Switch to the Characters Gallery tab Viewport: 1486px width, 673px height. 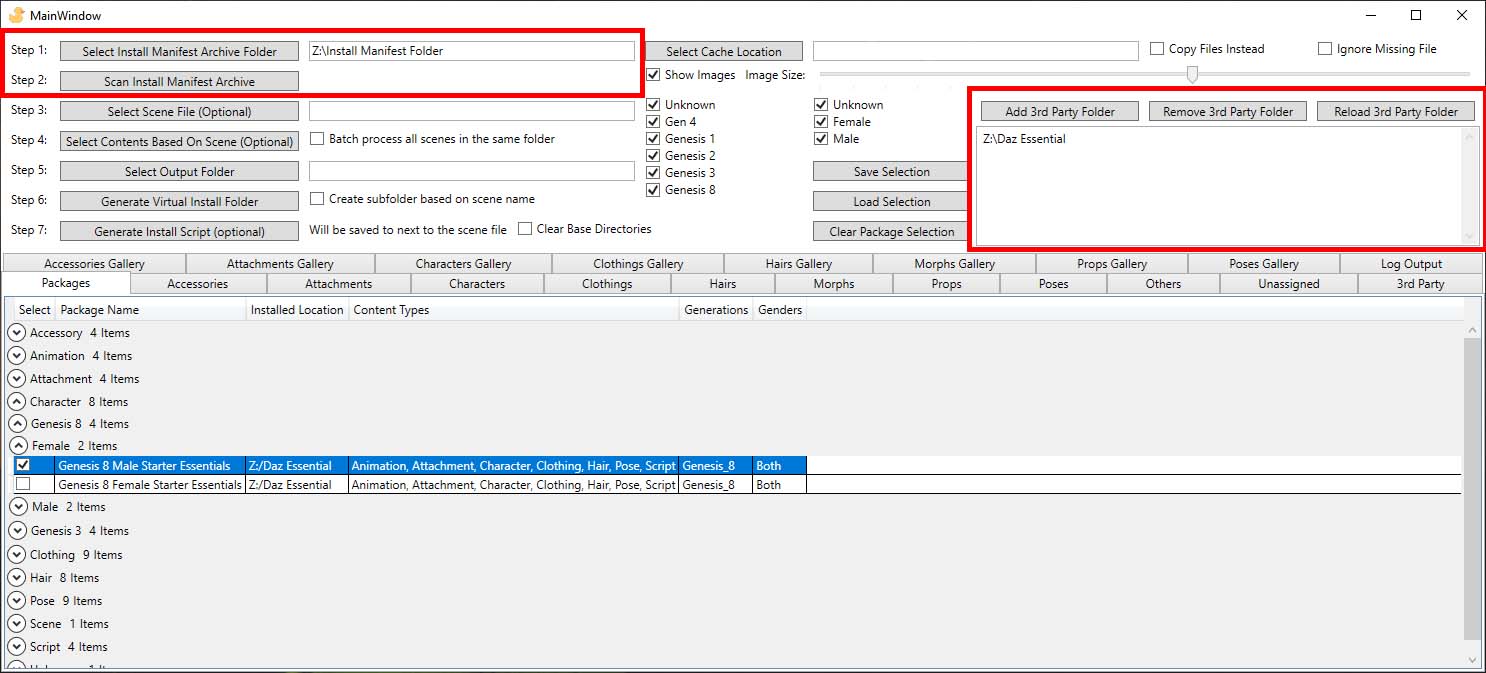(x=463, y=264)
